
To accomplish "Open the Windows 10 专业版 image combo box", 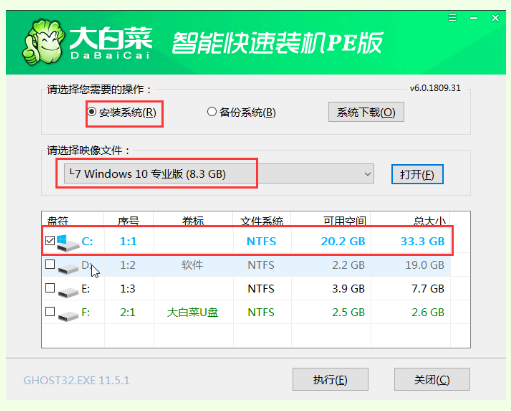I will (x=219, y=174).
